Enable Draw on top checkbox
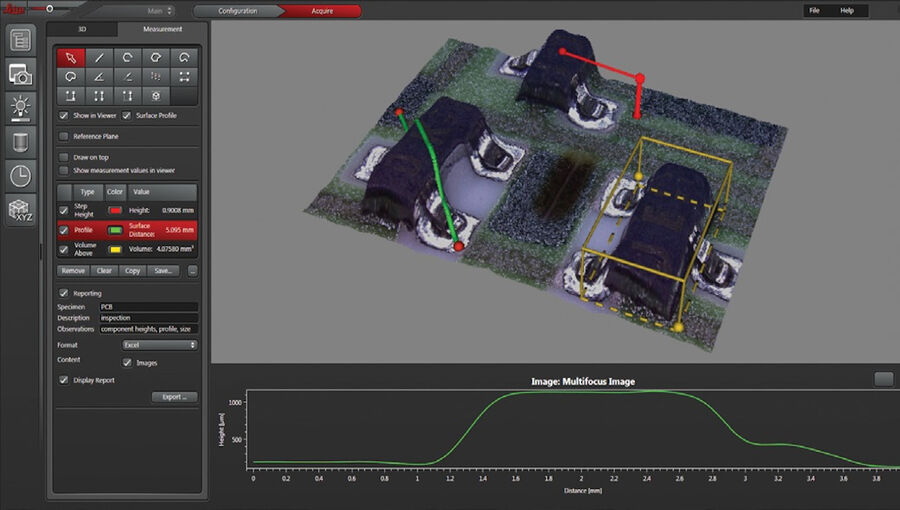 coord(64,157)
